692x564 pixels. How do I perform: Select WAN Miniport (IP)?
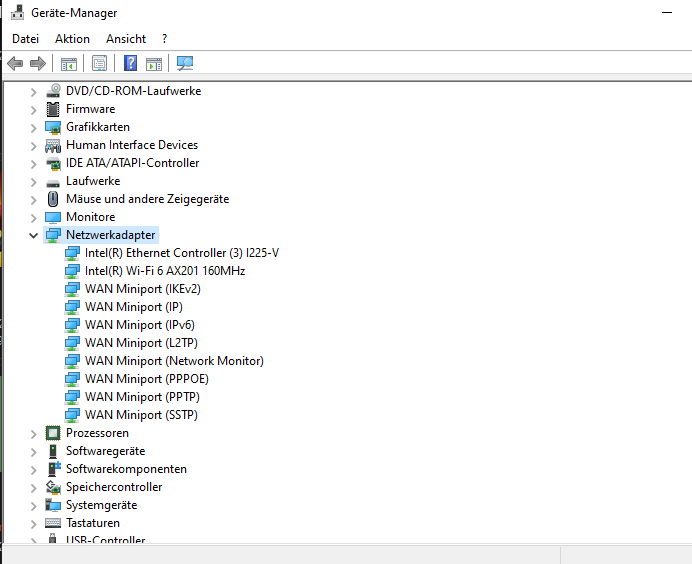pyautogui.click(x=134, y=307)
